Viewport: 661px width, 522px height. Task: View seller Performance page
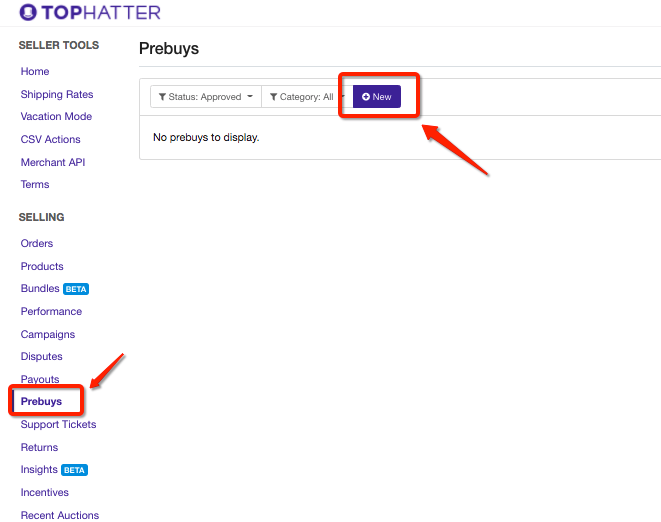point(51,311)
